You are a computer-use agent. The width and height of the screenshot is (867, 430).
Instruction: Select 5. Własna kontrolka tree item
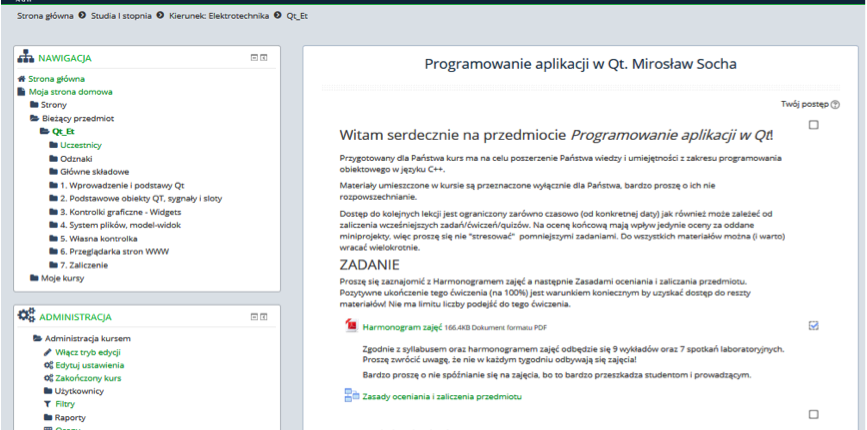(x=98, y=239)
